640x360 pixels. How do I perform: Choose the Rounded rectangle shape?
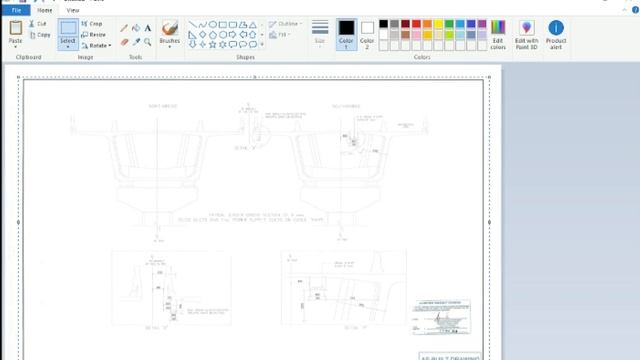pyautogui.click(x=233, y=25)
